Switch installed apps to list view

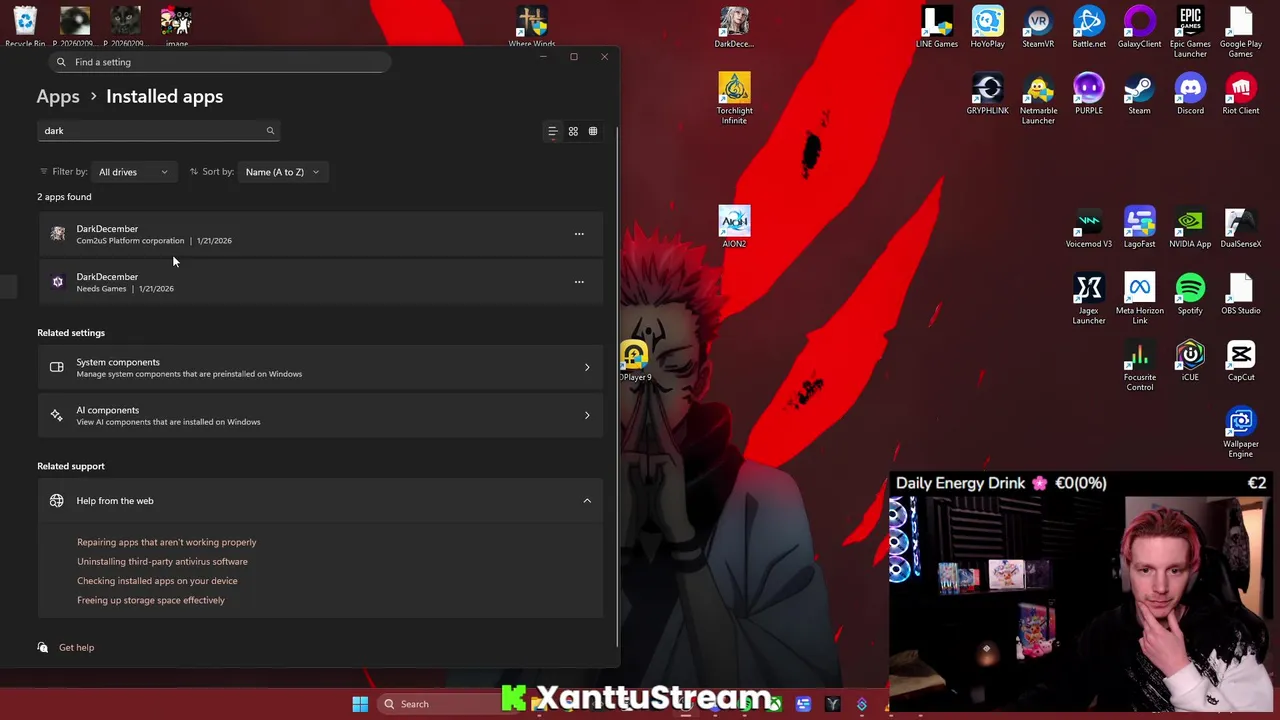pyautogui.click(x=553, y=131)
